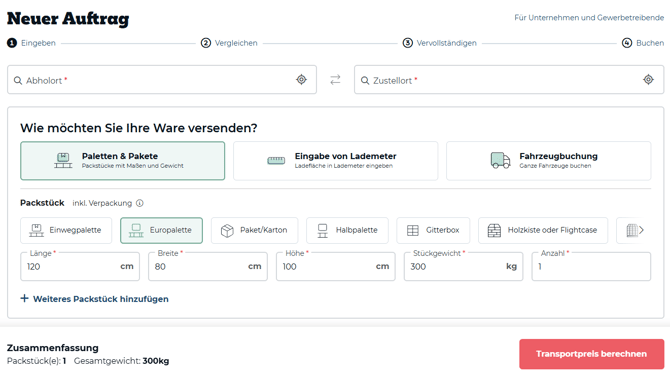
Task: Click the Länge field with 120
Action: (x=80, y=266)
